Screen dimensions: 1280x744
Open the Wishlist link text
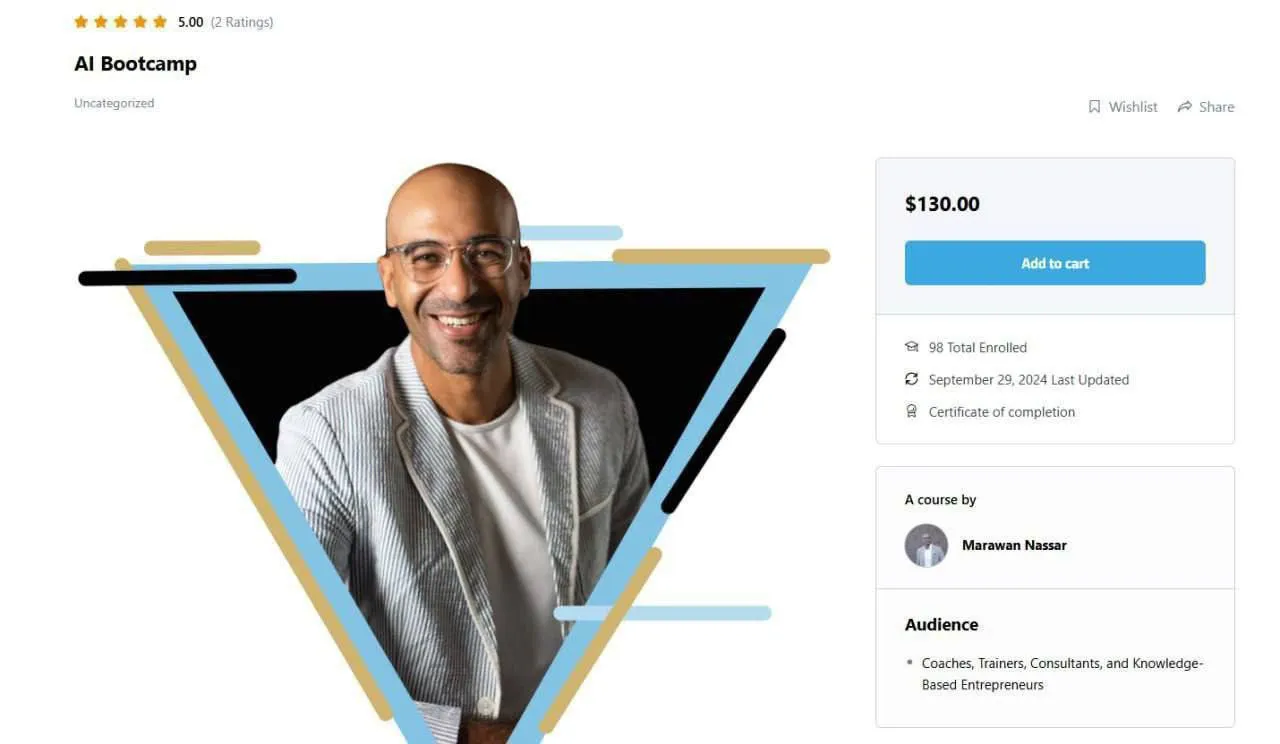[x=1133, y=107]
